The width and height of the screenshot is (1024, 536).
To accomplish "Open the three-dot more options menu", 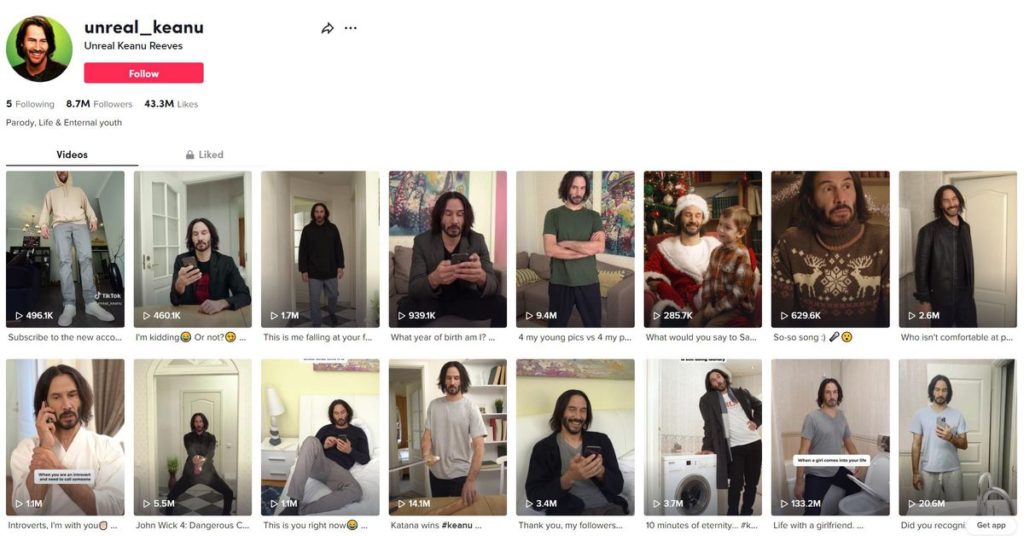I will click(351, 28).
